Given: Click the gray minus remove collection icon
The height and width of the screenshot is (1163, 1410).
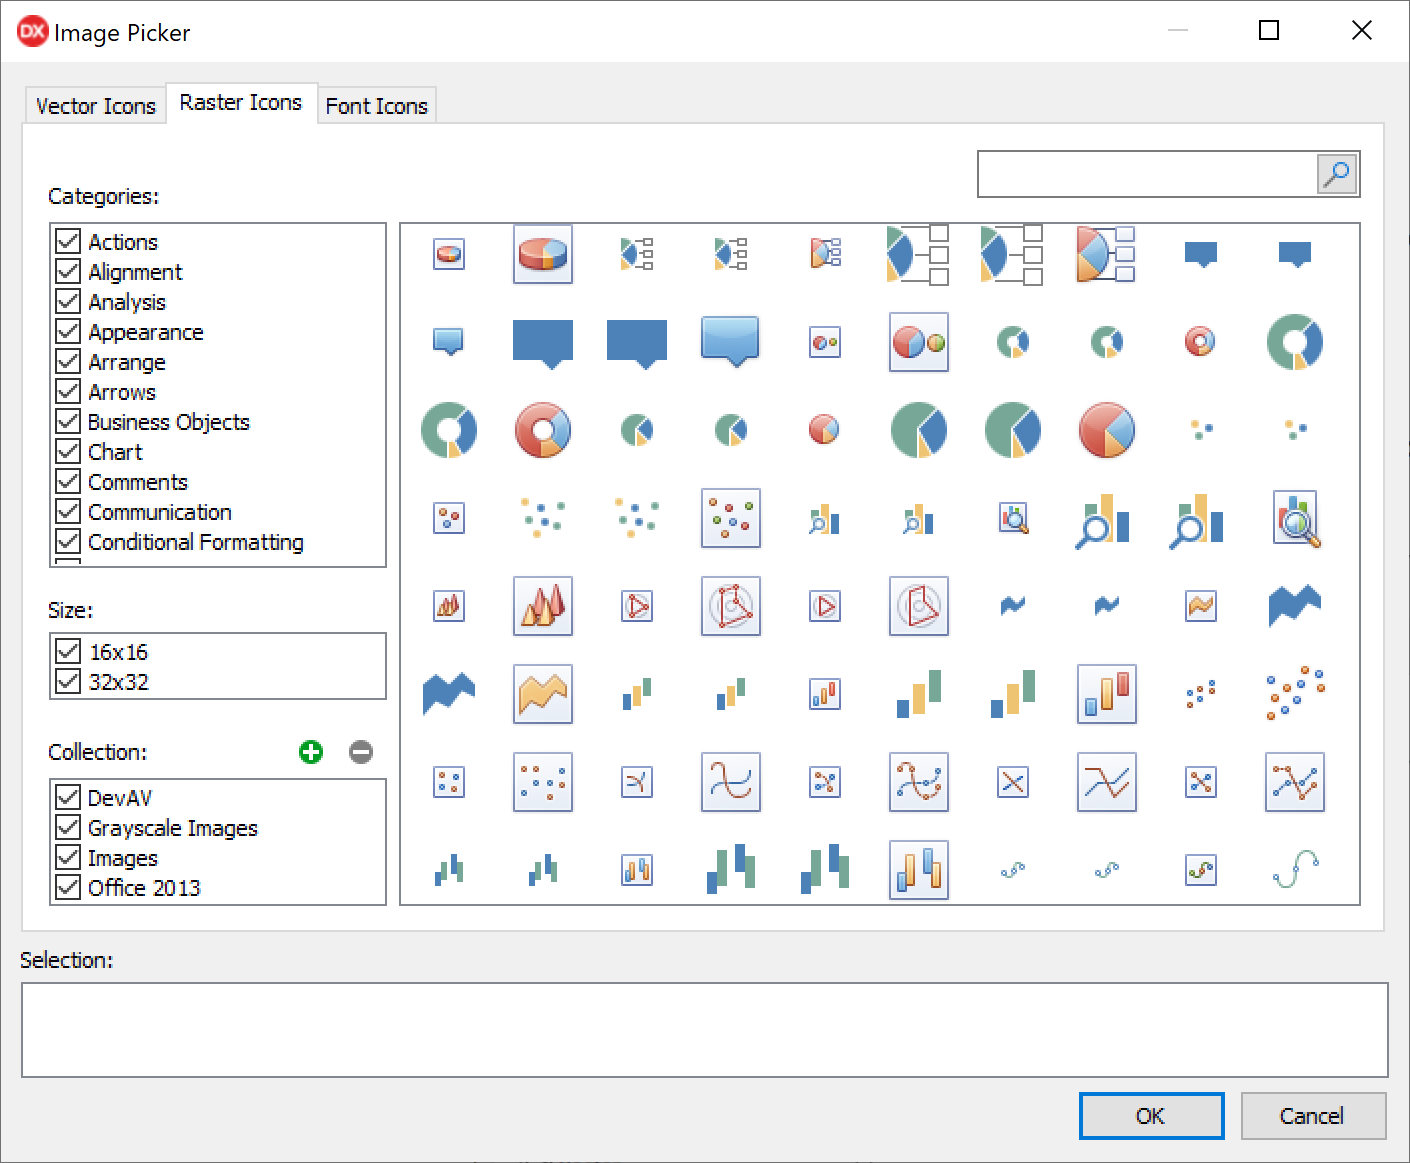Looking at the screenshot, I should 361,752.
